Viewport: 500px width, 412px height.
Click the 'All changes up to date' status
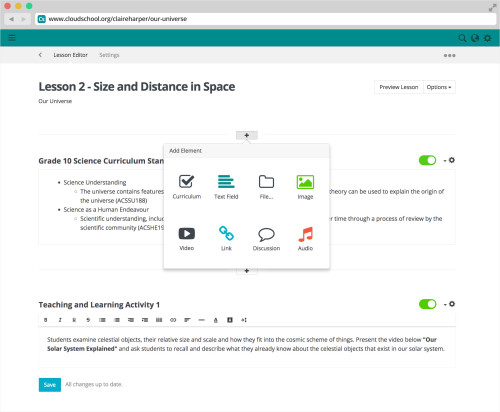click(94, 384)
